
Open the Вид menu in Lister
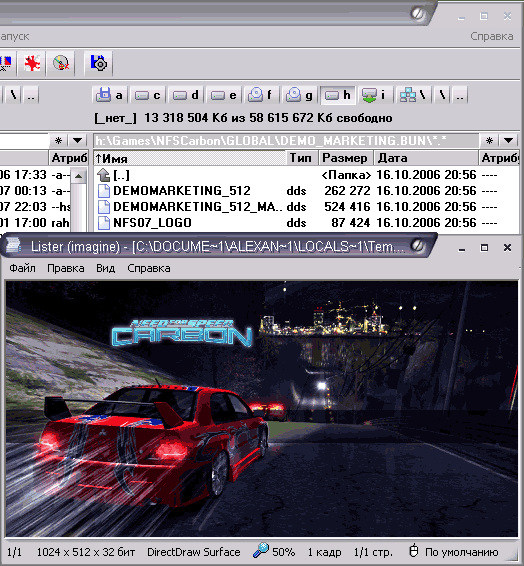pyautogui.click(x=105, y=268)
